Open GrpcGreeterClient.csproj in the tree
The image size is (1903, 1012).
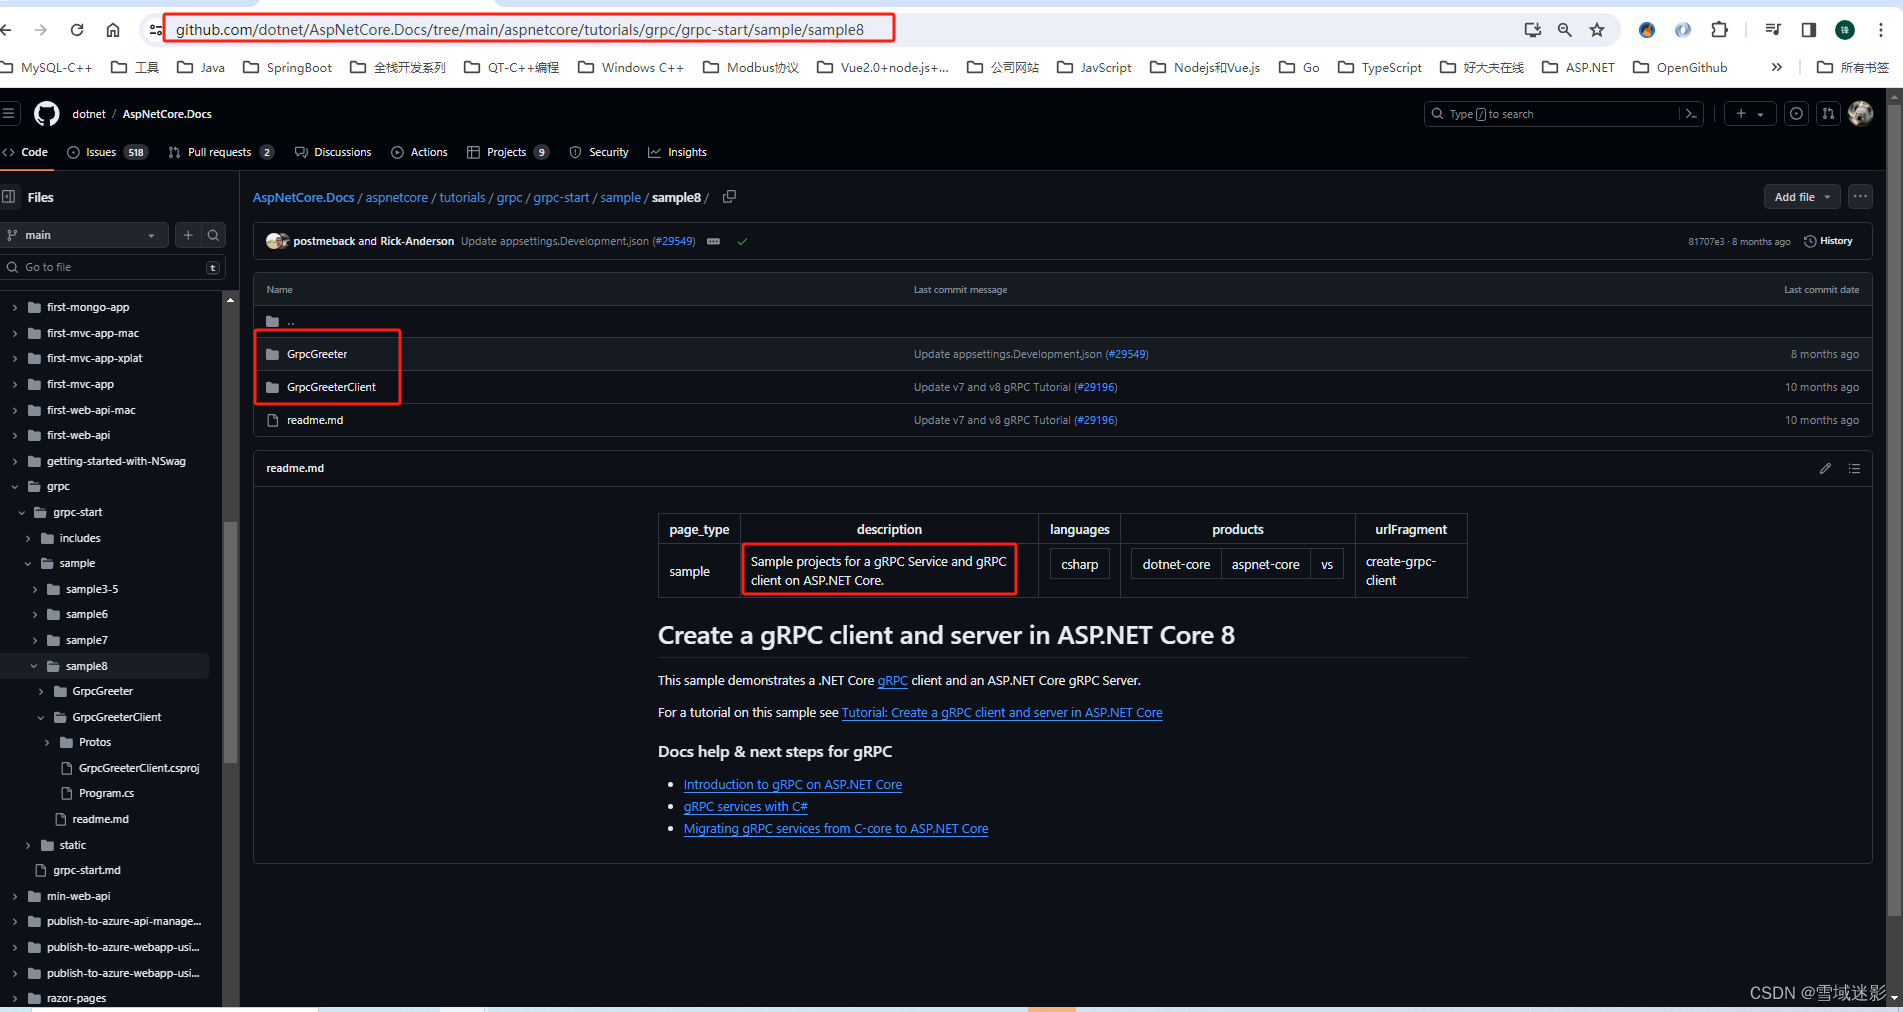click(139, 768)
